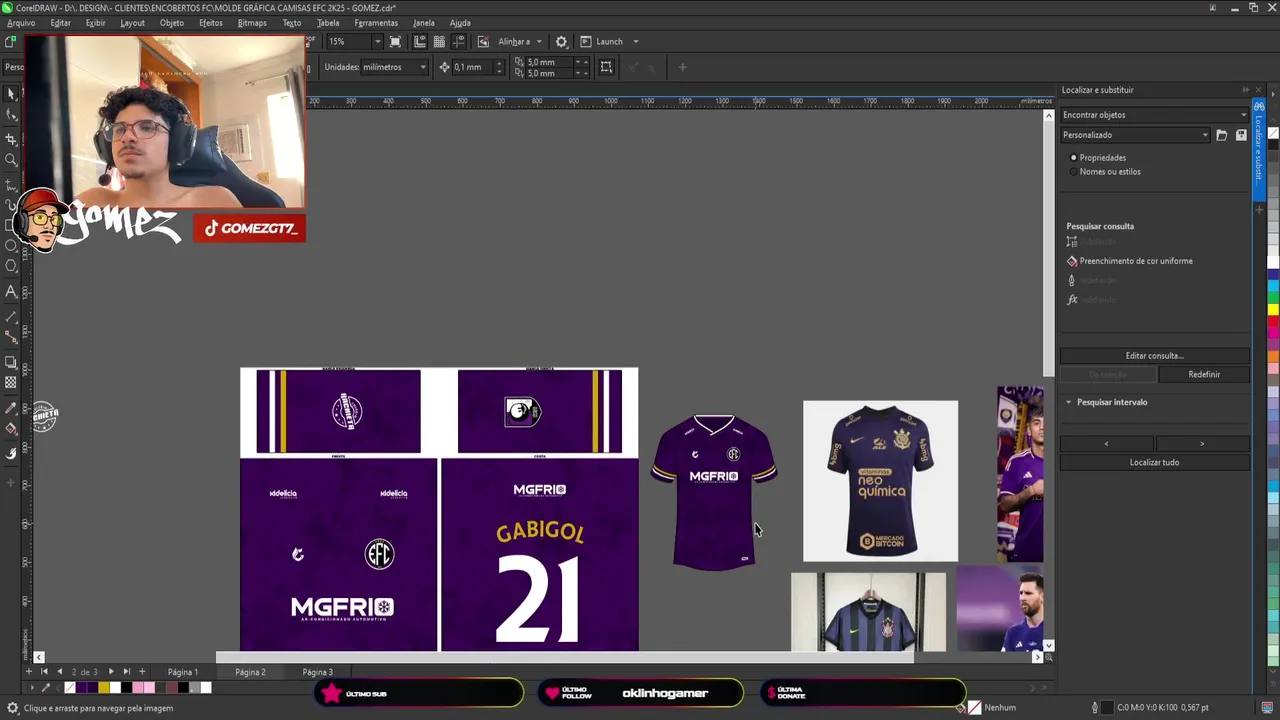The height and width of the screenshot is (720, 1280).
Task: Select the Crop tool
Action: click(x=11, y=138)
